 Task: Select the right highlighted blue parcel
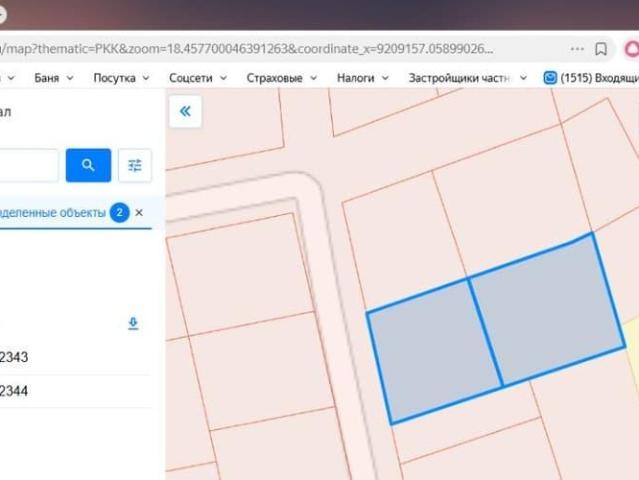[547, 310]
